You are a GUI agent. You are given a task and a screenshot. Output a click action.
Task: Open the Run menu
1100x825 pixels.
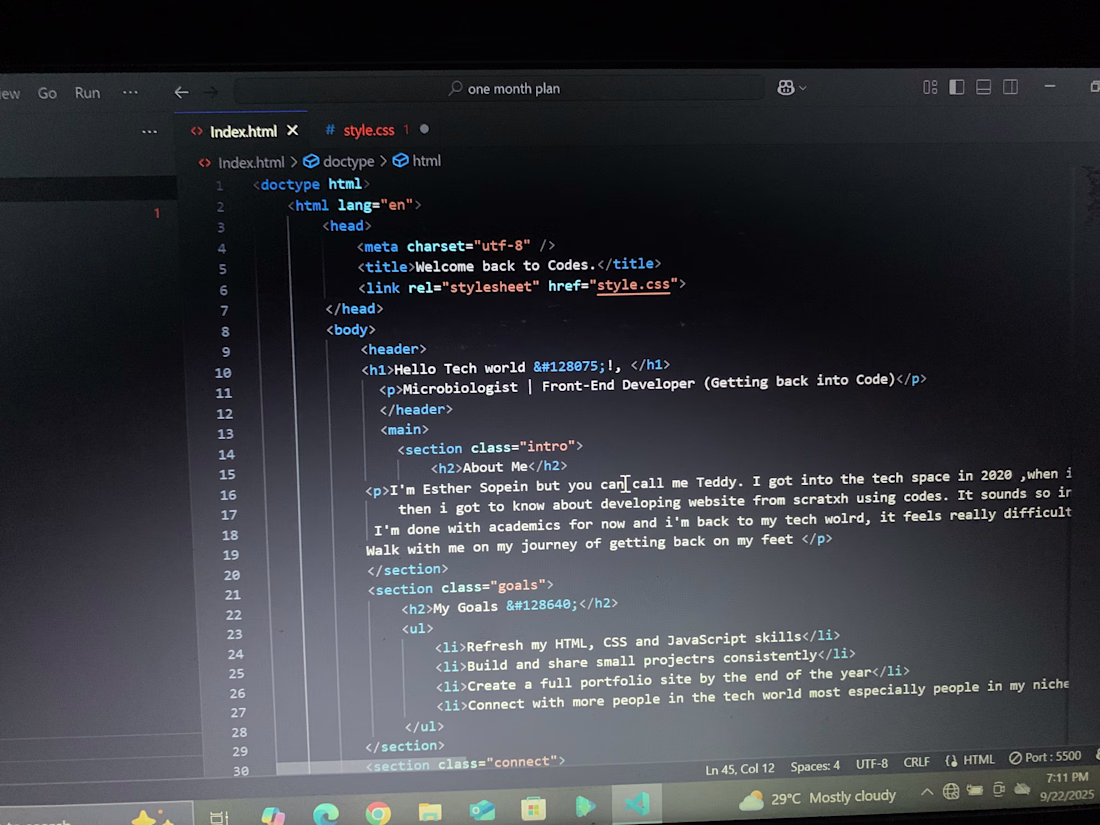click(x=88, y=93)
